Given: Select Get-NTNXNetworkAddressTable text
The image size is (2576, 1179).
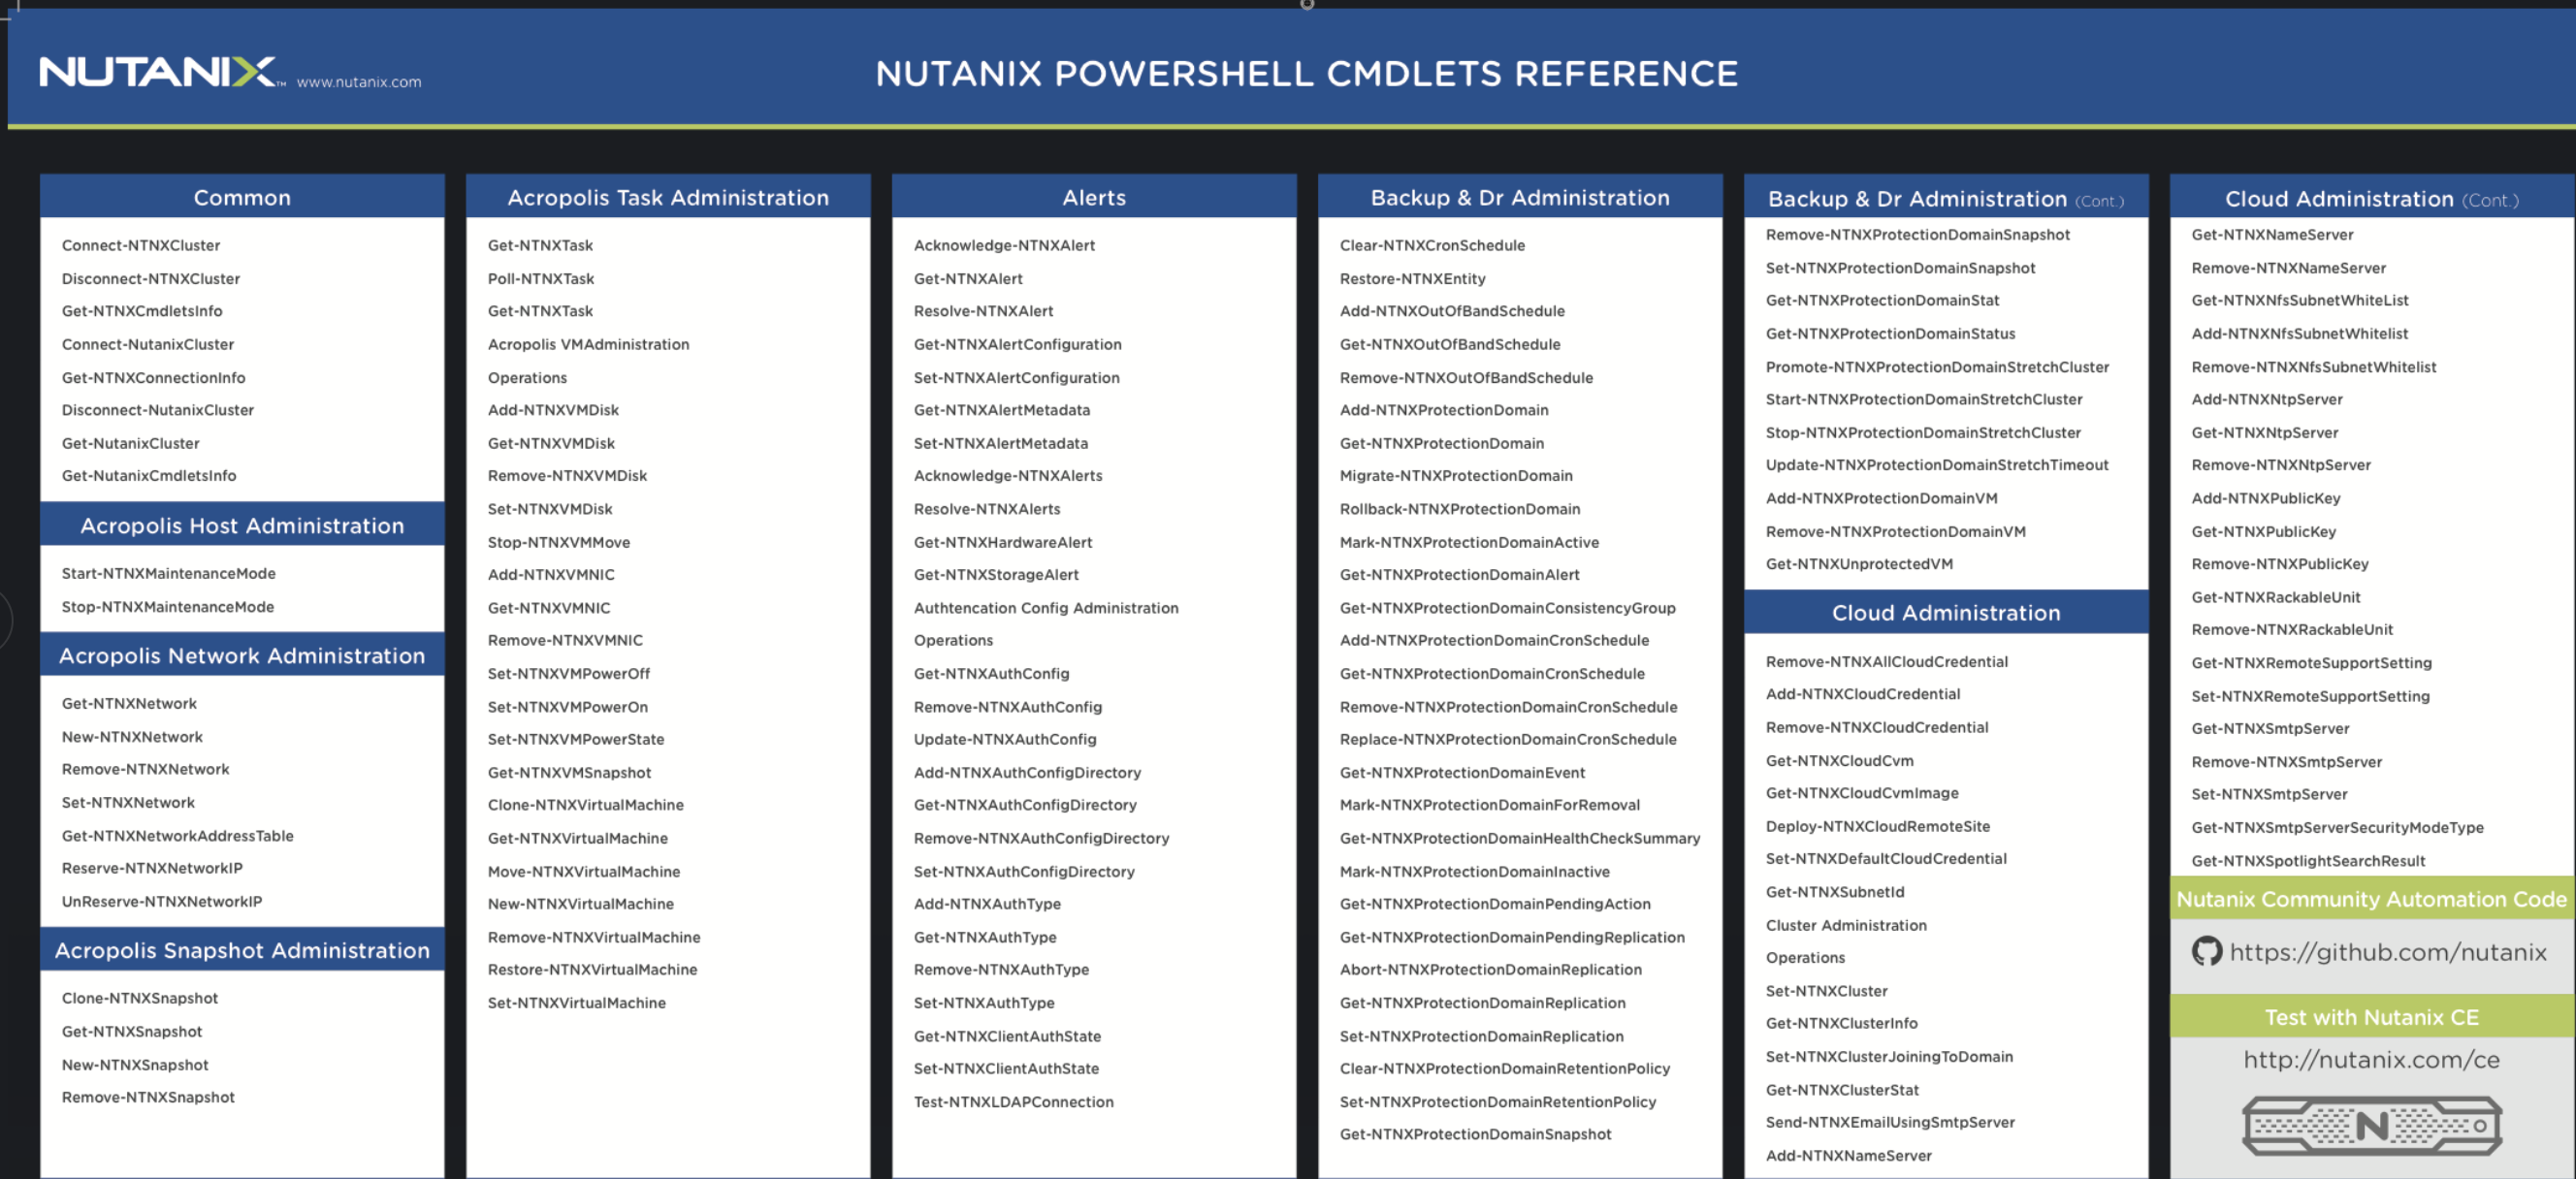Looking at the screenshot, I should point(178,835).
